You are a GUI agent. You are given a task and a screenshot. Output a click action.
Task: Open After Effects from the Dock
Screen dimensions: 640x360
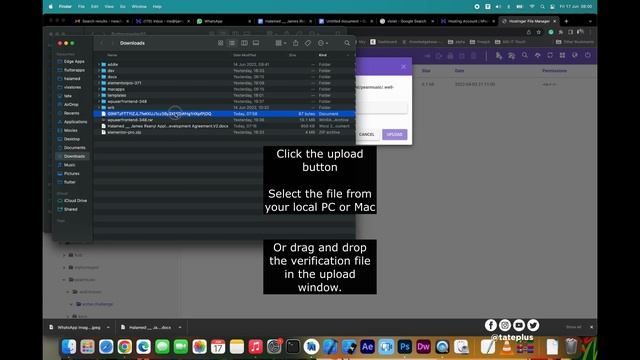367,347
